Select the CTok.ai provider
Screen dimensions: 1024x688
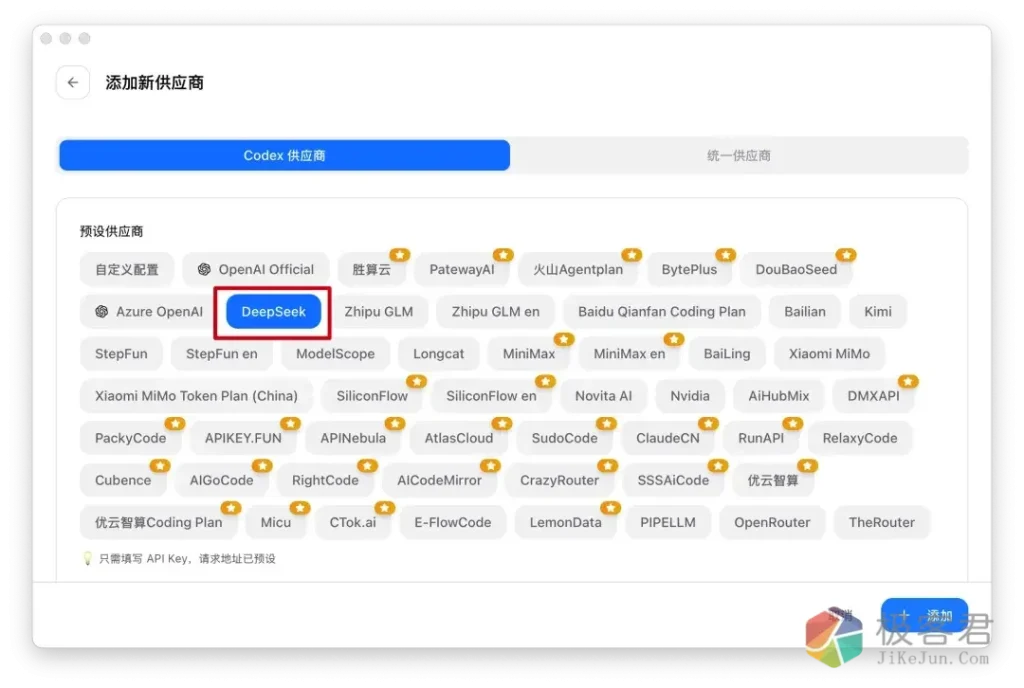pyautogui.click(x=353, y=522)
